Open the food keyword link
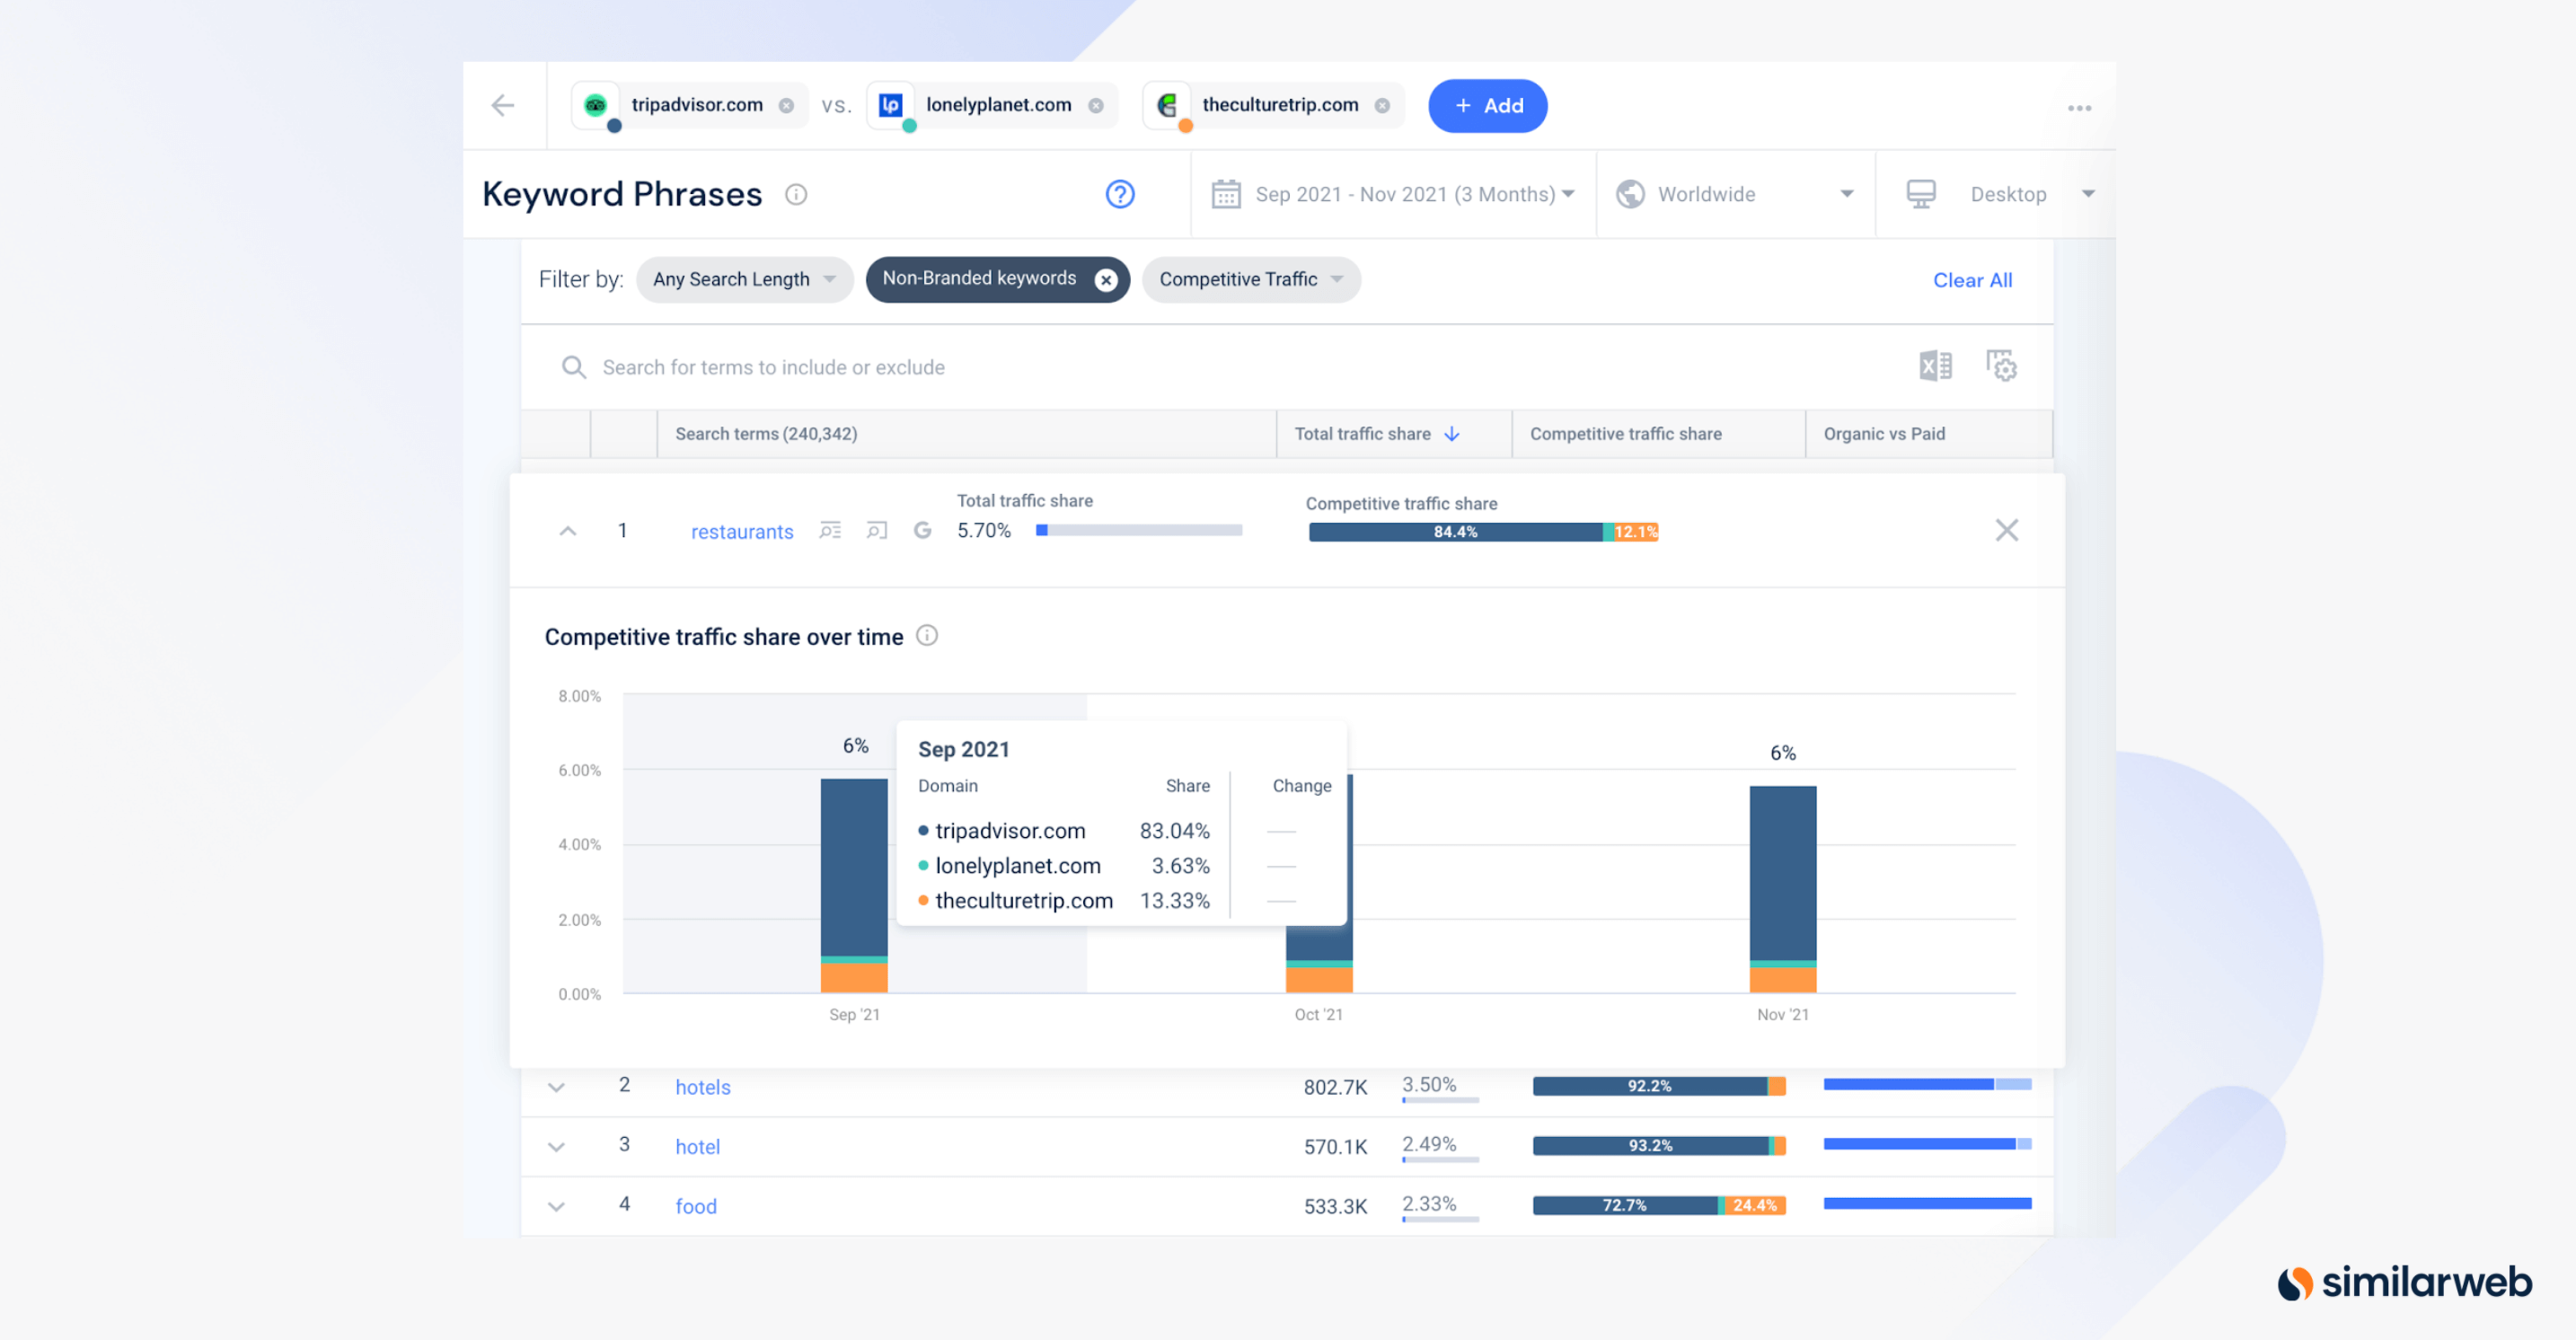The image size is (2576, 1340). tap(696, 1206)
